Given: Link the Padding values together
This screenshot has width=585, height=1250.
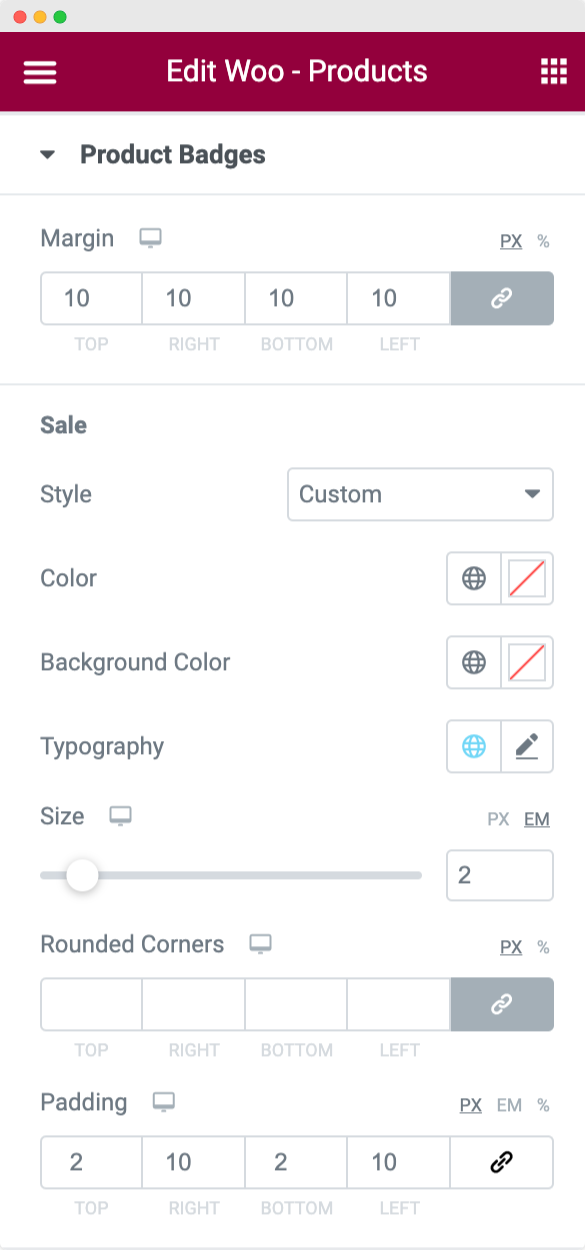Looking at the screenshot, I should (x=502, y=1162).
